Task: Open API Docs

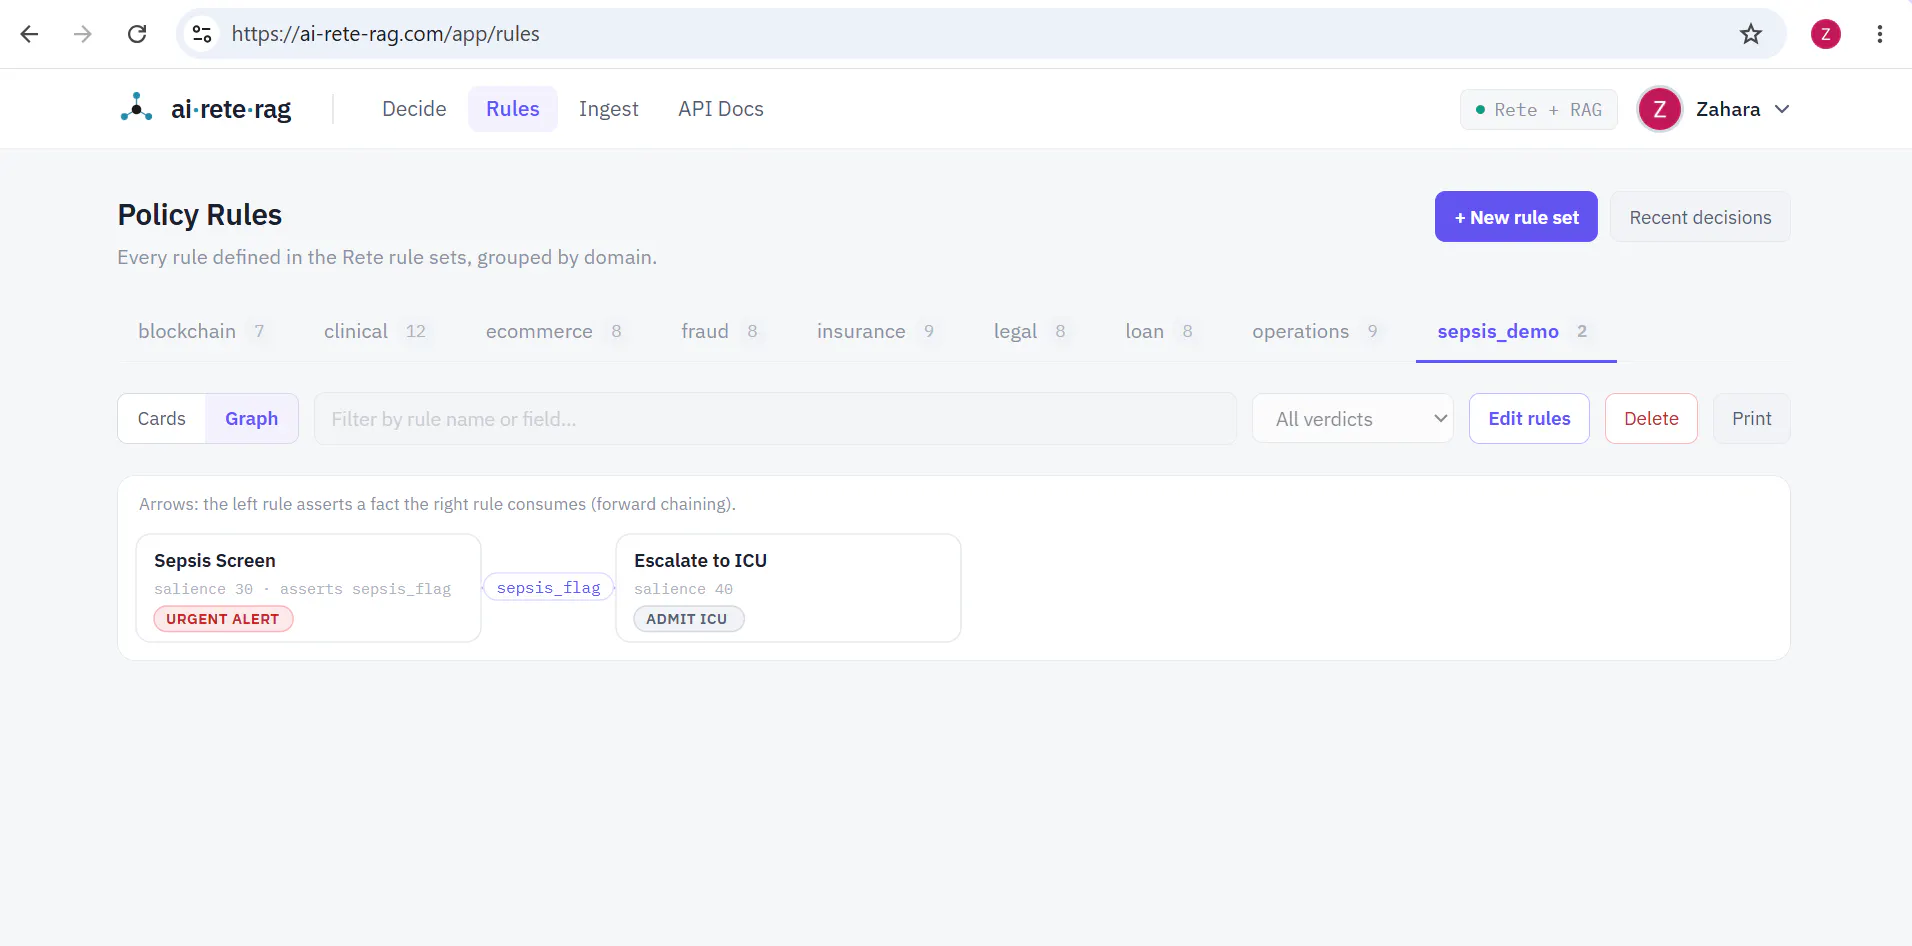Action: [x=721, y=109]
